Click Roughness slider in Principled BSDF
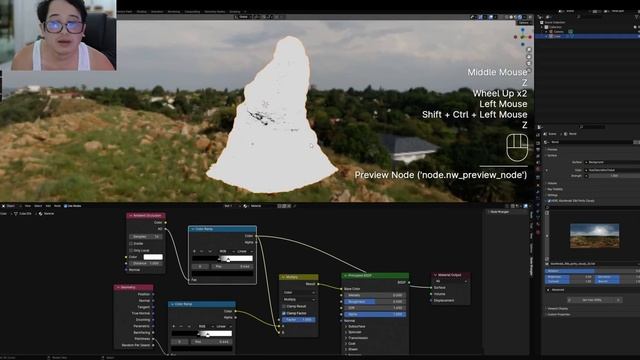 [x=375, y=302]
